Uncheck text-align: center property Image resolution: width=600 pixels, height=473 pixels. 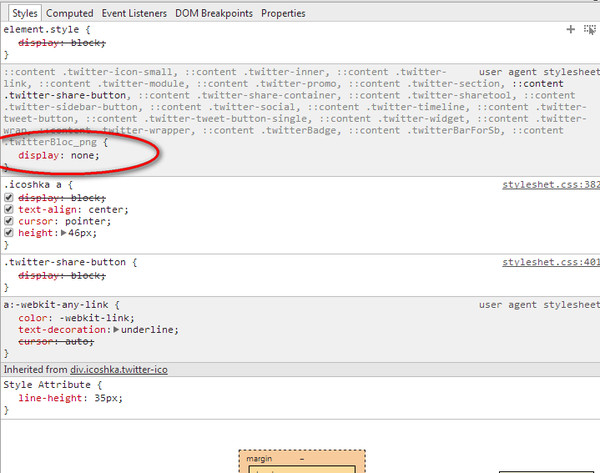coord(9,209)
